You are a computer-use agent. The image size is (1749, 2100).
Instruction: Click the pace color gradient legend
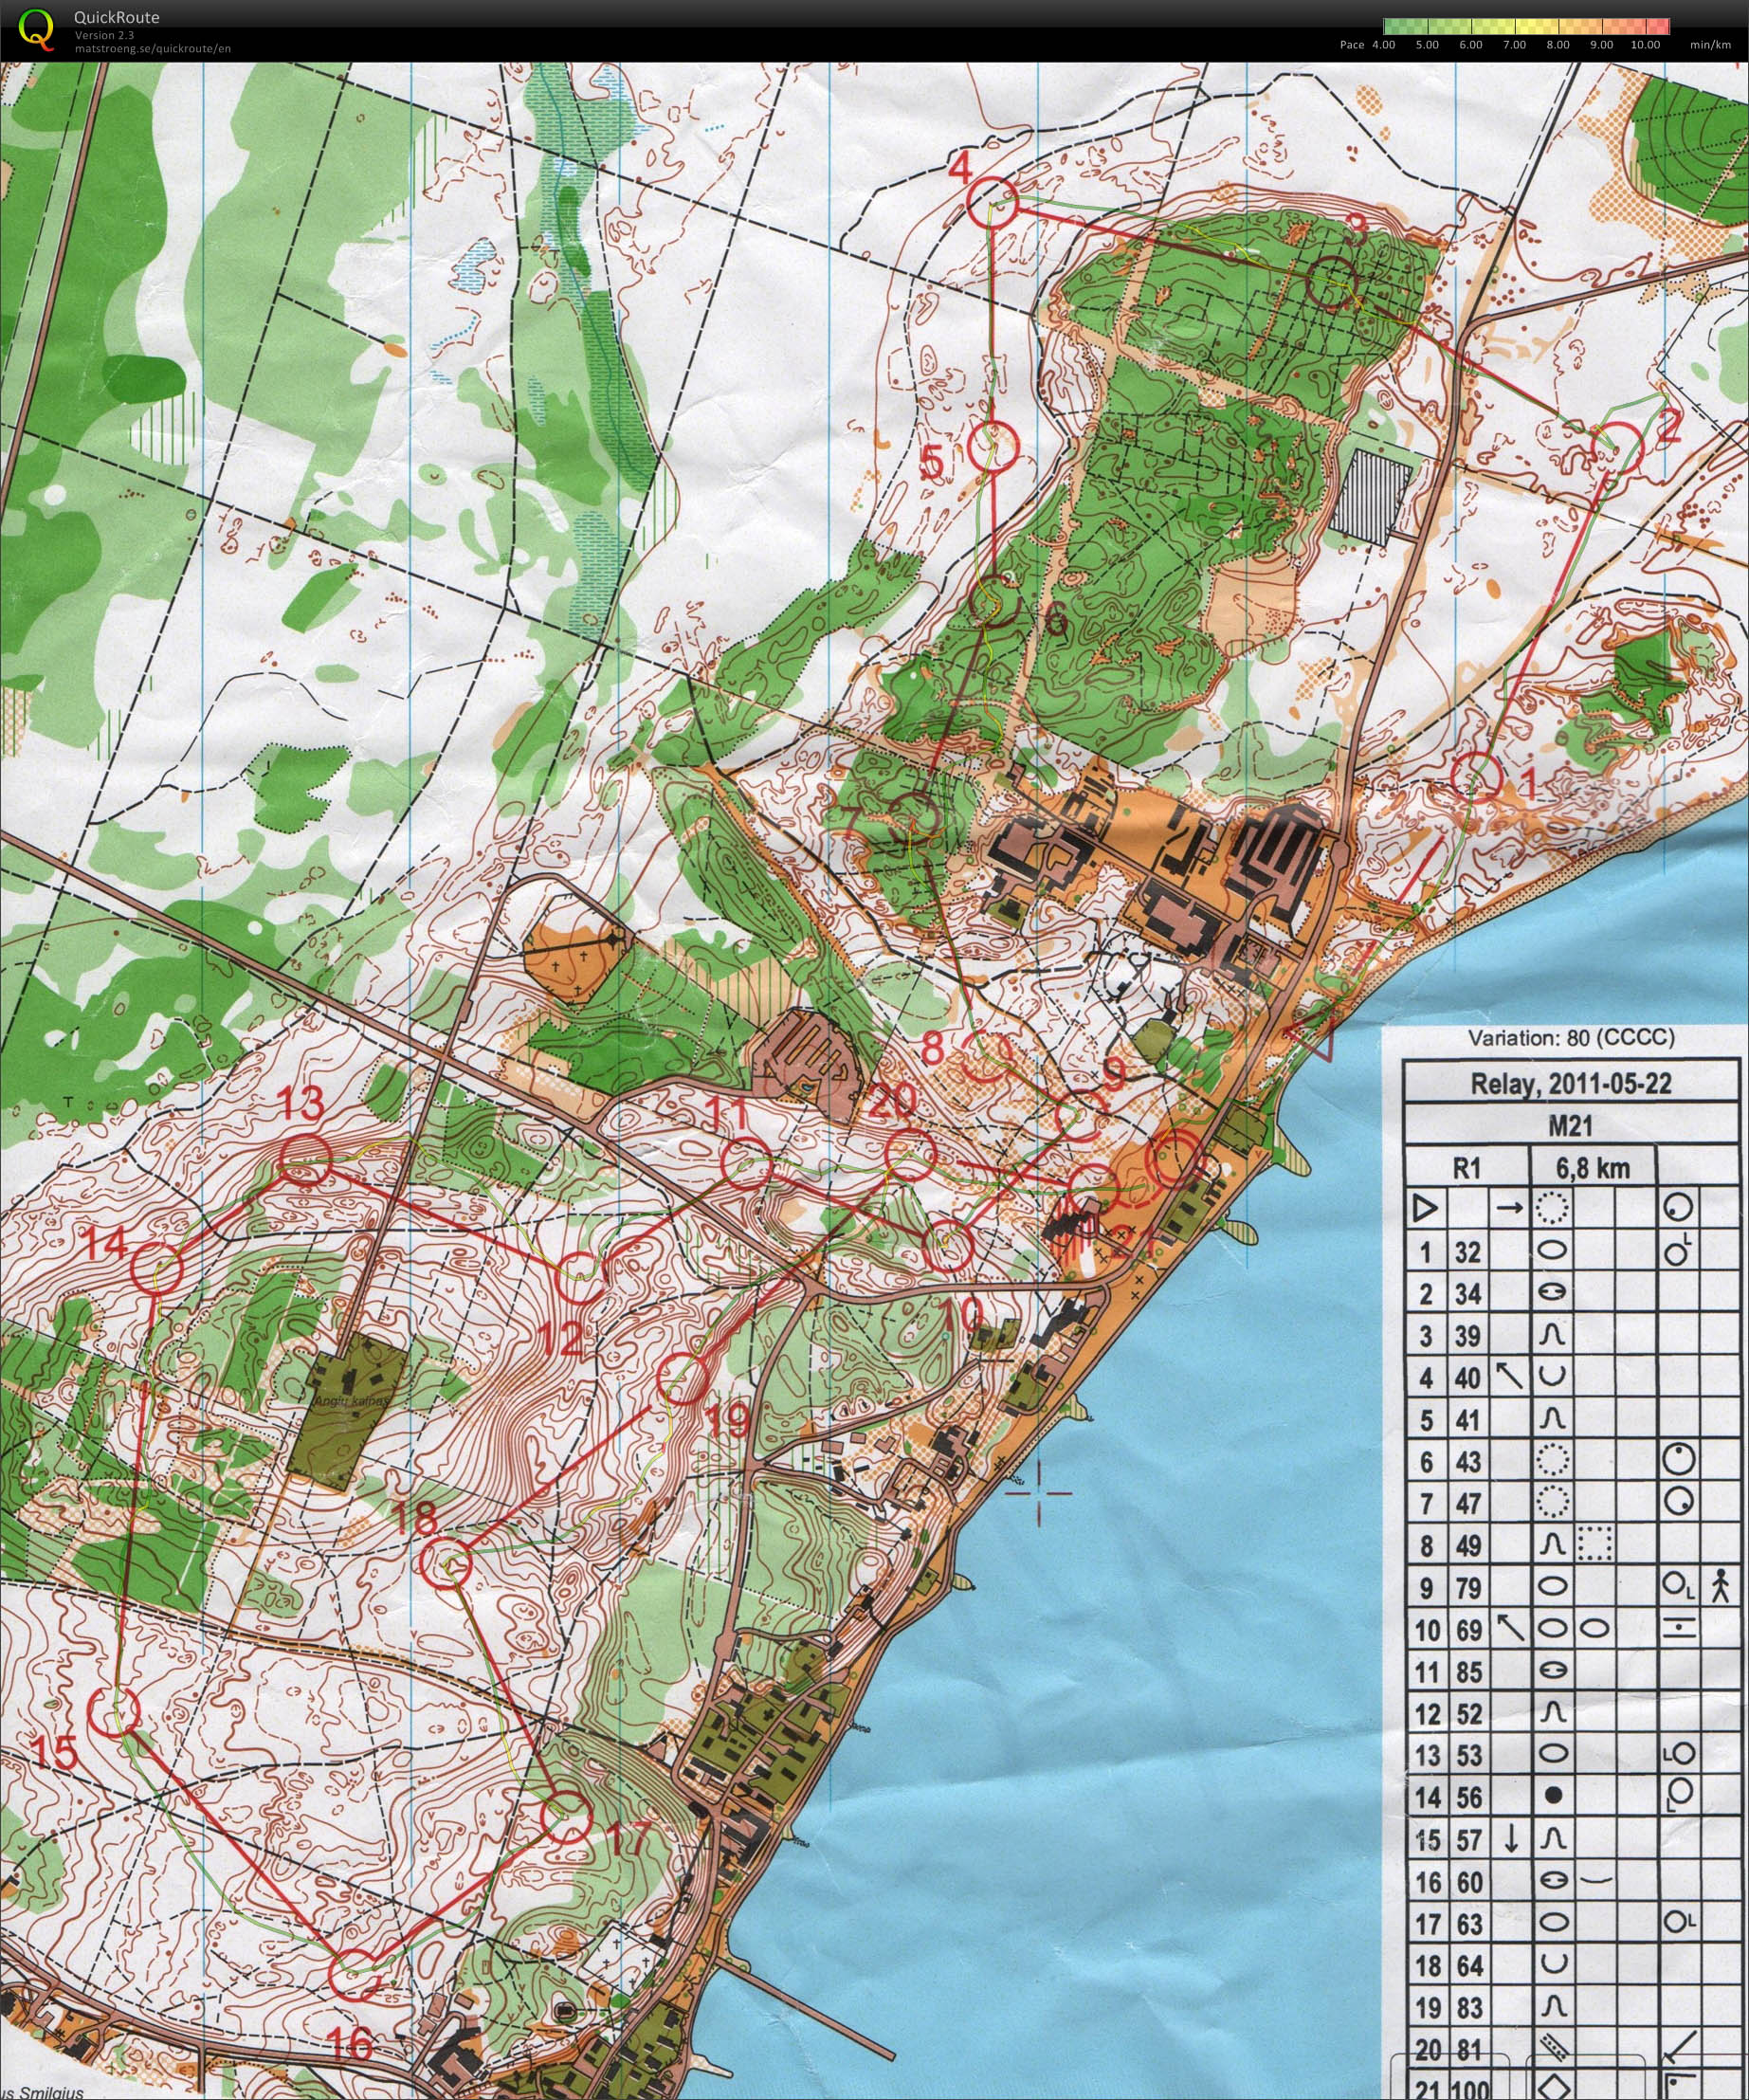tap(1527, 27)
